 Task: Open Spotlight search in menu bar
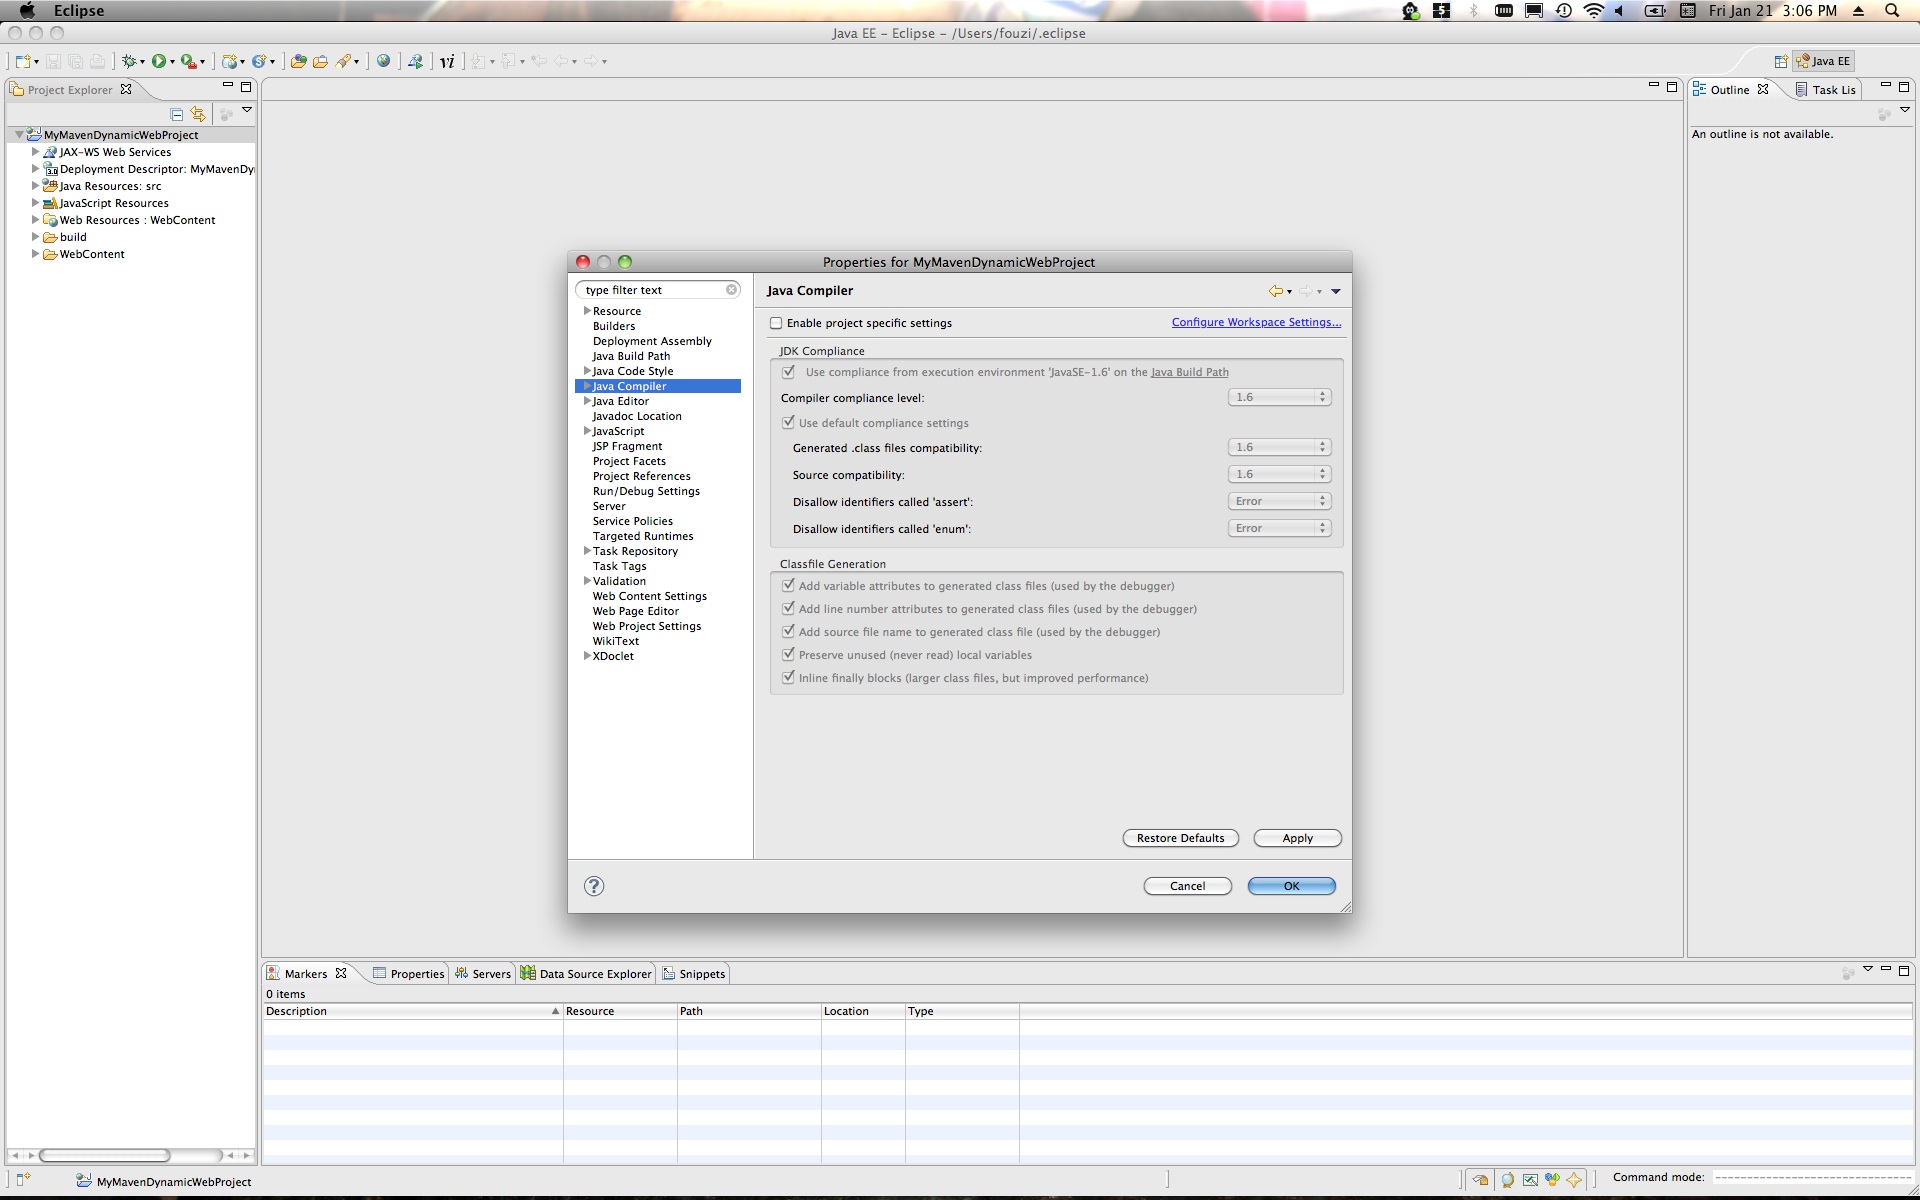(1892, 11)
